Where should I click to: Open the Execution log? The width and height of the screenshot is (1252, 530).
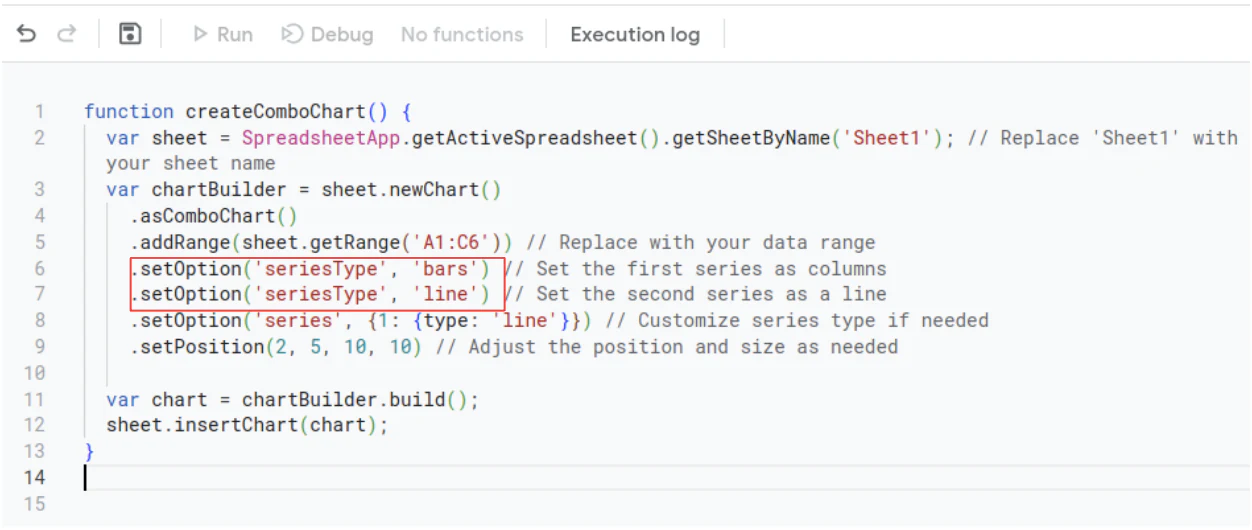click(635, 34)
